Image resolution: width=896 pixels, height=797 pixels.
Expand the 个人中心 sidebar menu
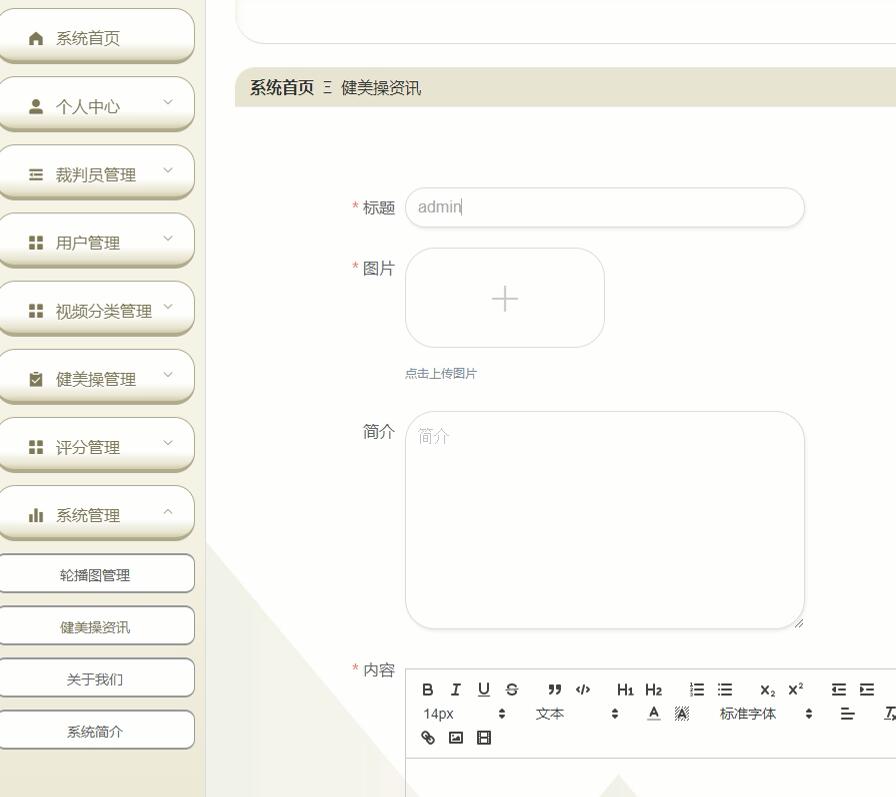[97, 105]
